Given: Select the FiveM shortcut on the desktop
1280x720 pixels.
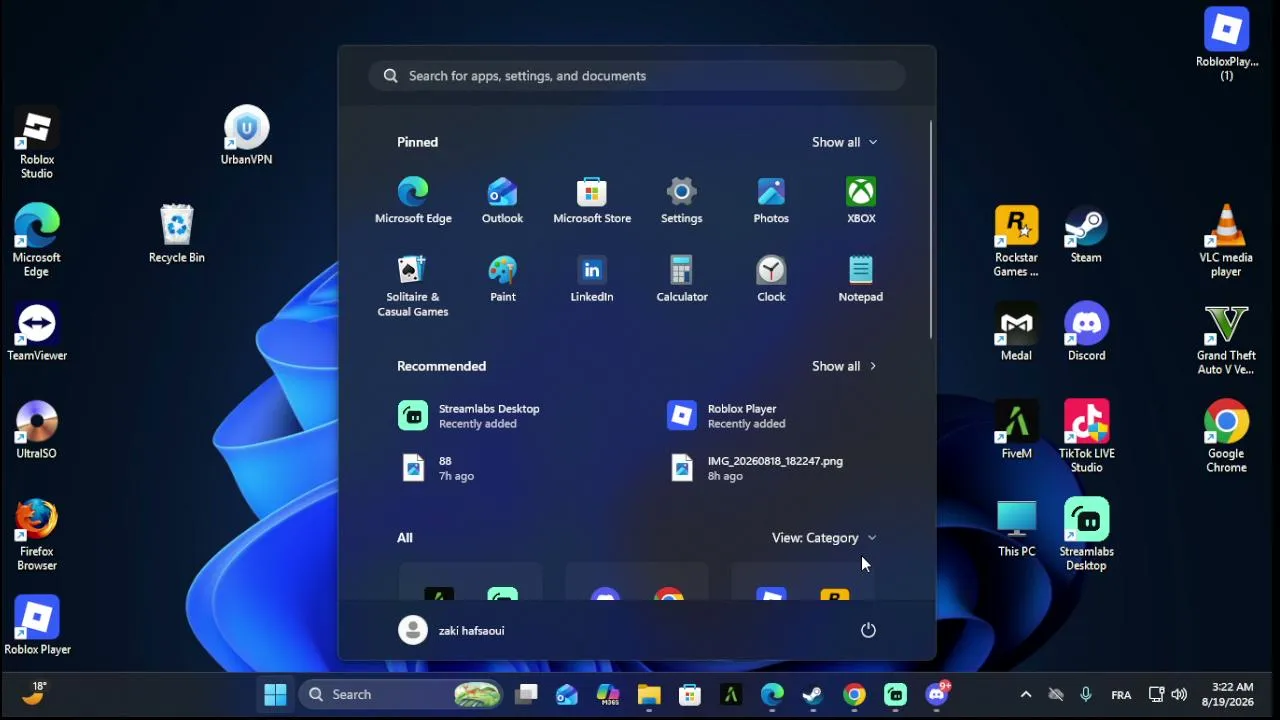Looking at the screenshot, I should (1016, 430).
